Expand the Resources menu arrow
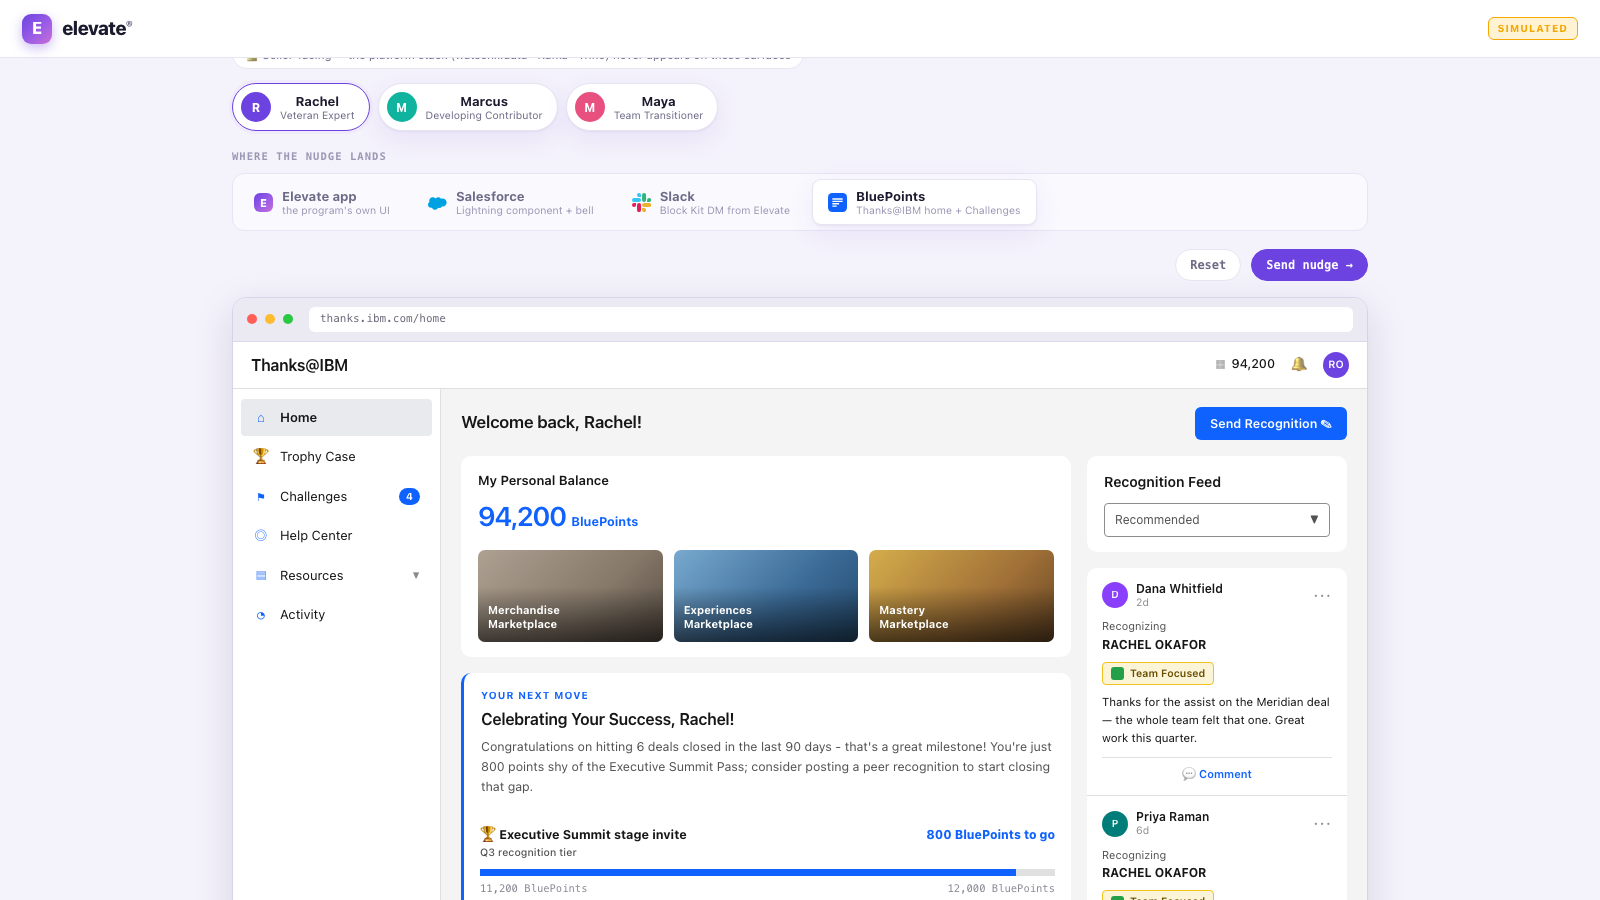 (416, 576)
